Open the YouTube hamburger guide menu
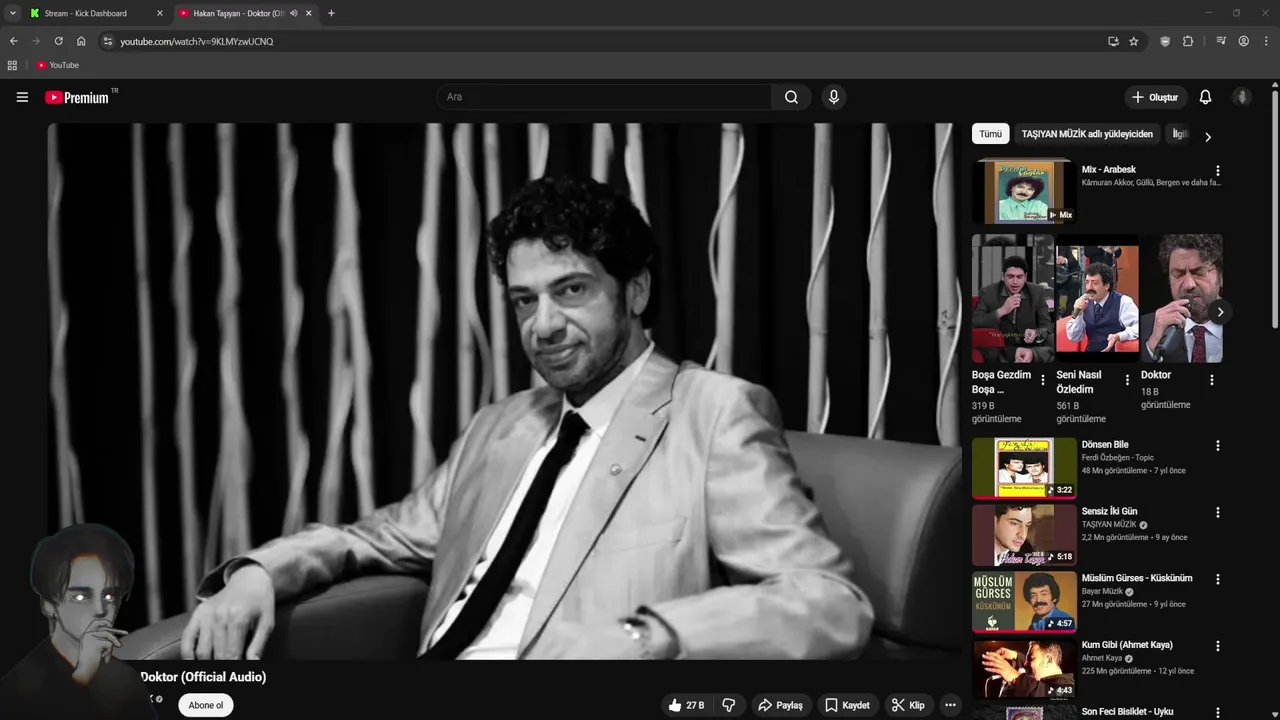 [22, 97]
